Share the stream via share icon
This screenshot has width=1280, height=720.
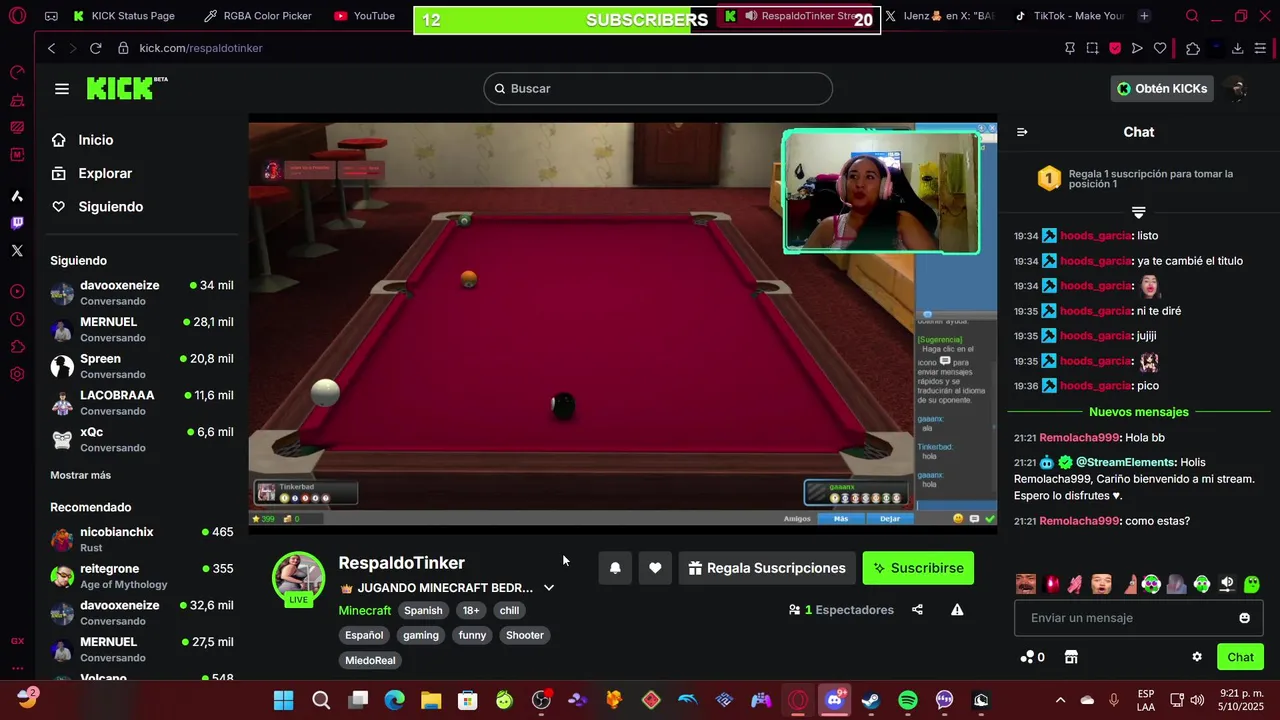click(917, 610)
